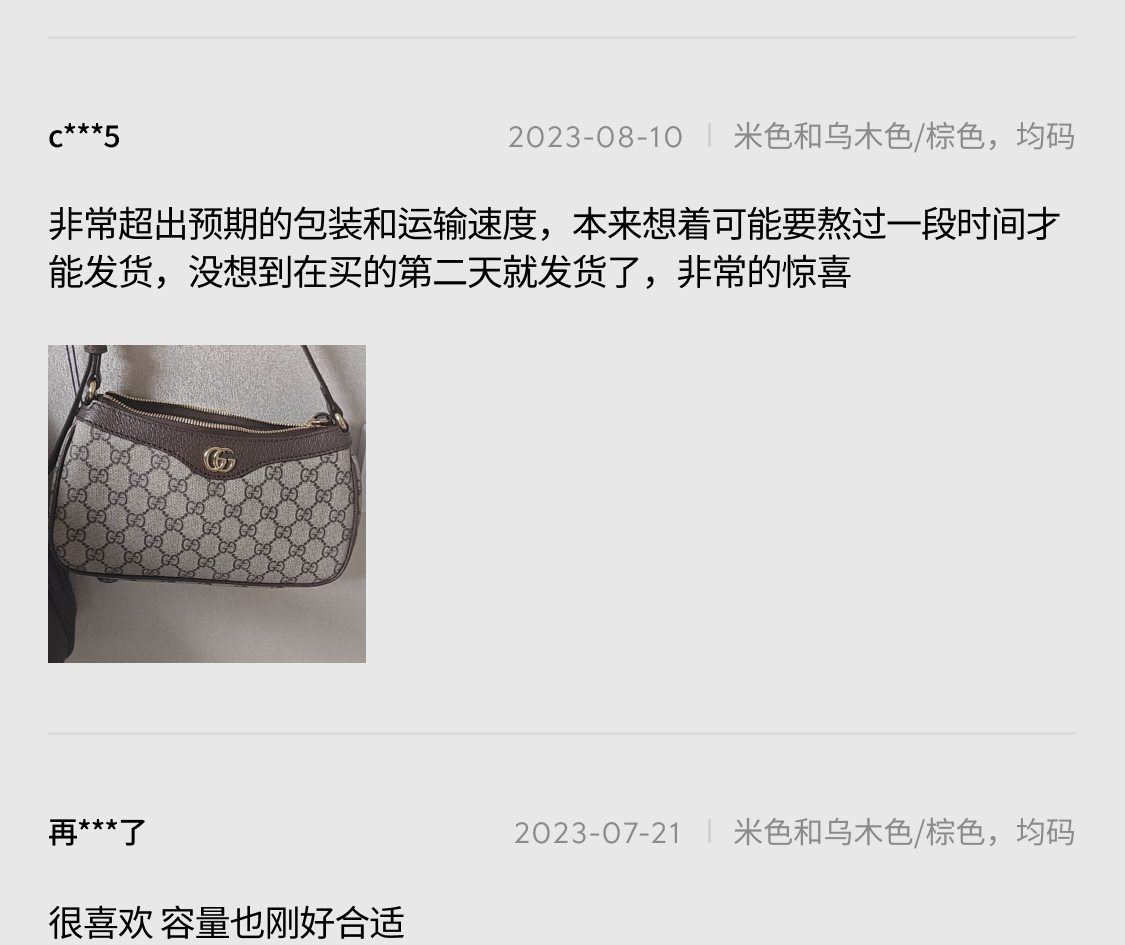The image size is (1125, 945).
Task: Click review line starting 非常超出预期的包装
Action: 554,225
